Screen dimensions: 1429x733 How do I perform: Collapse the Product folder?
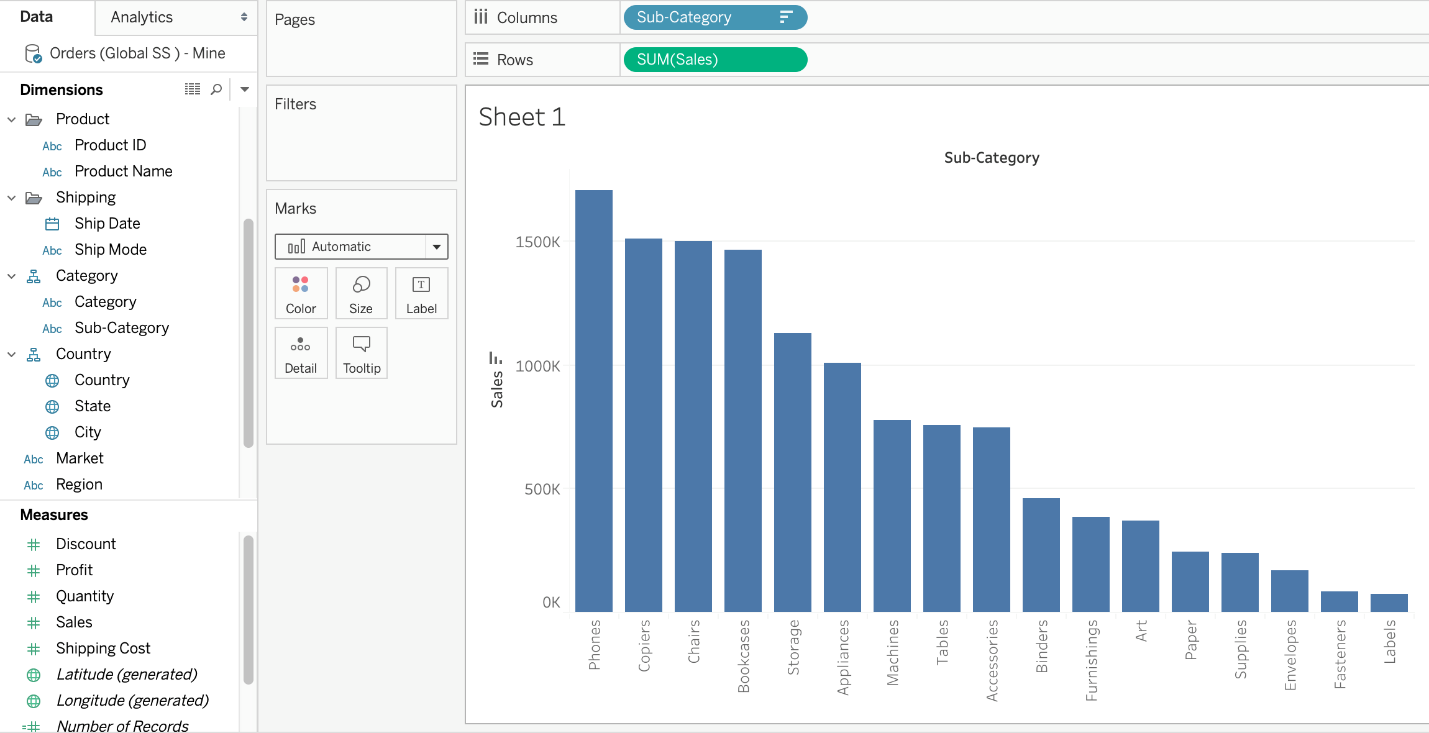pyautogui.click(x=12, y=119)
